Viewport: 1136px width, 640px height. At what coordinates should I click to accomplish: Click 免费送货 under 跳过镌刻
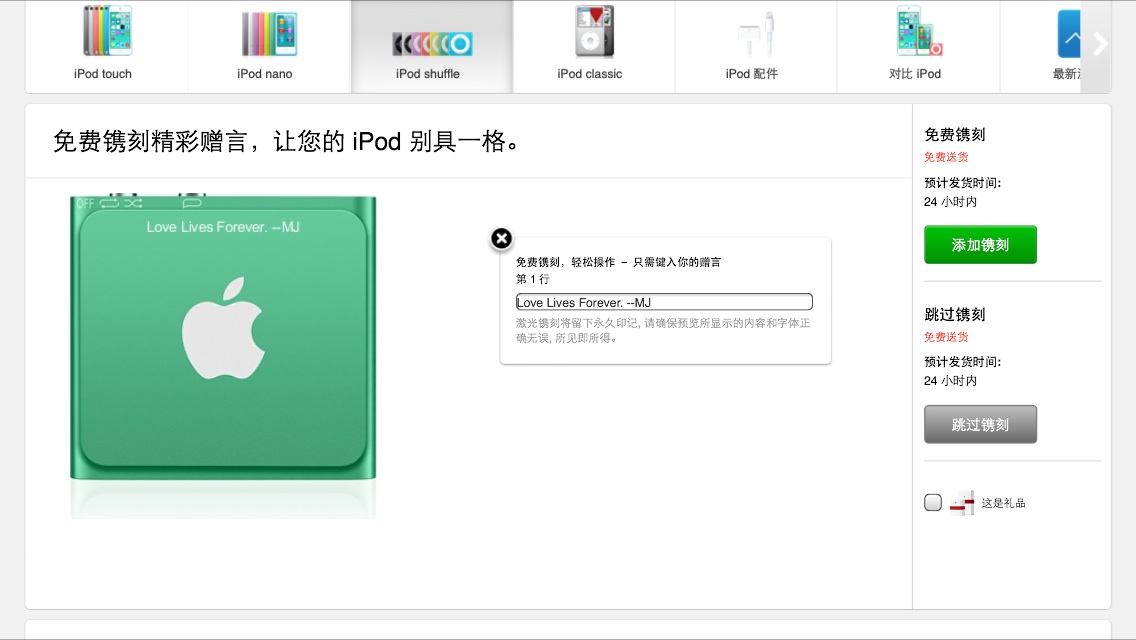946,337
